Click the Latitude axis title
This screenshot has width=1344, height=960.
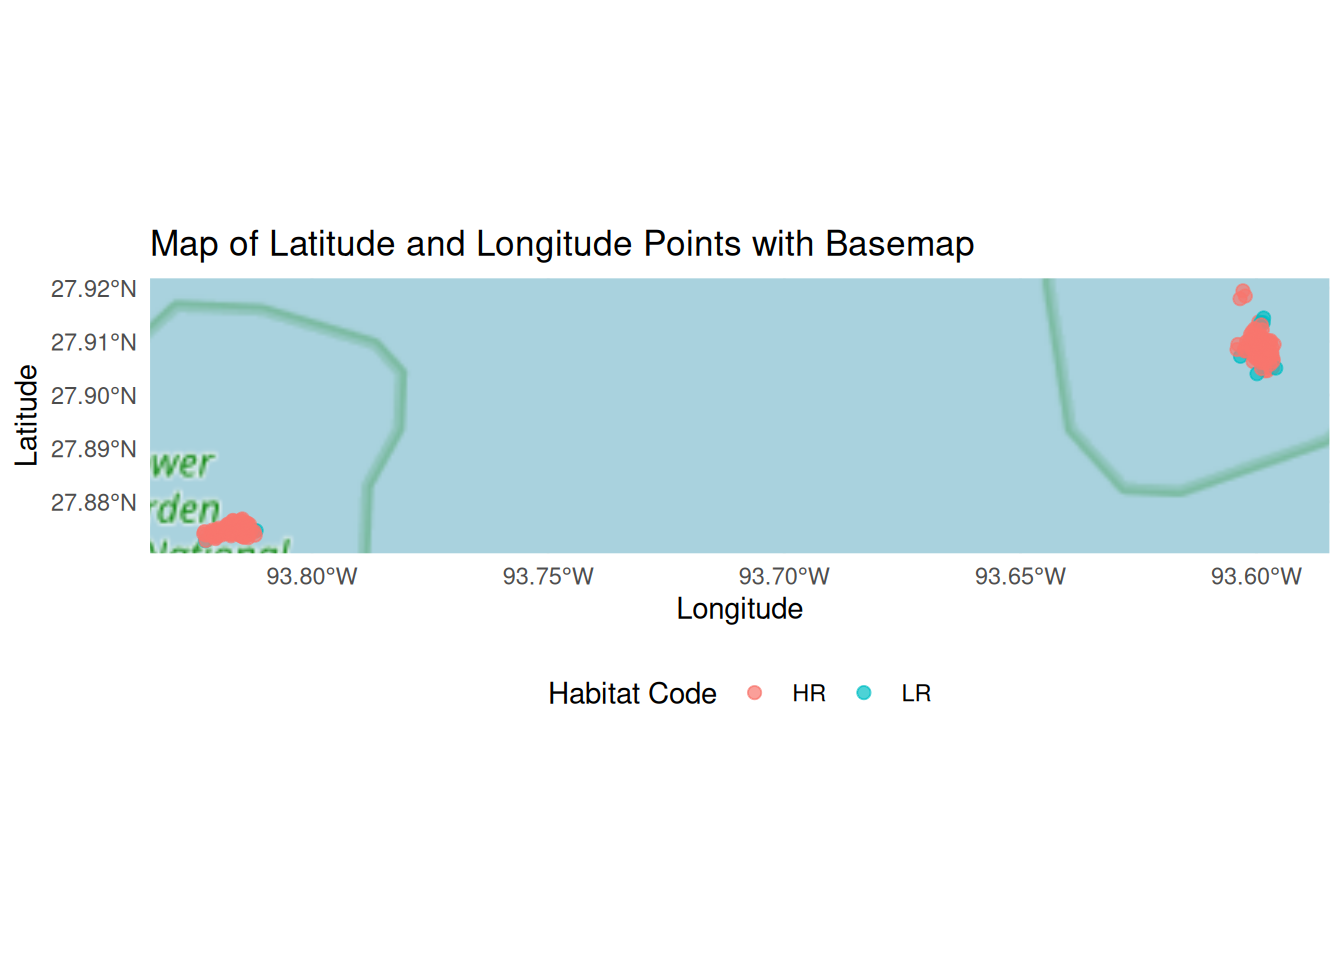pyautogui.click(x=27, y=415)
